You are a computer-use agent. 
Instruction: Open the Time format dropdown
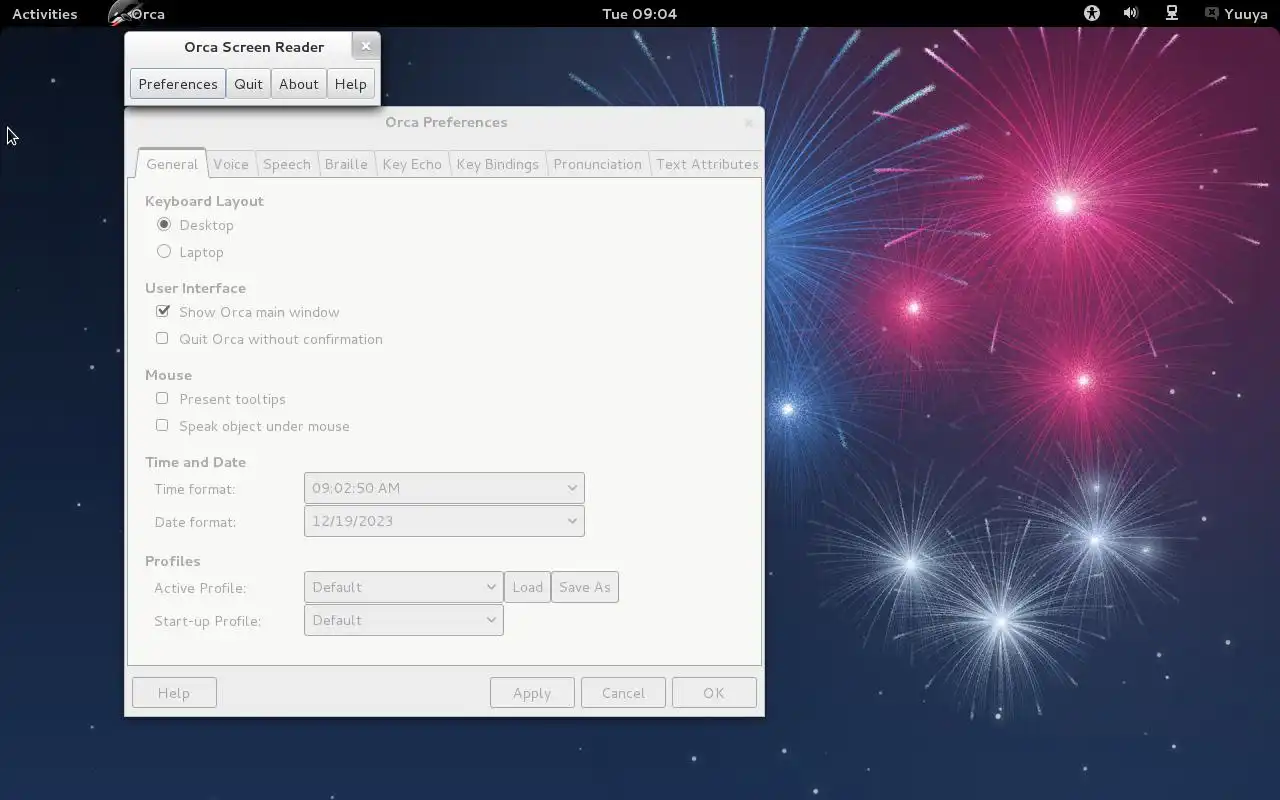pyautogui.click(x=444, y=488)
